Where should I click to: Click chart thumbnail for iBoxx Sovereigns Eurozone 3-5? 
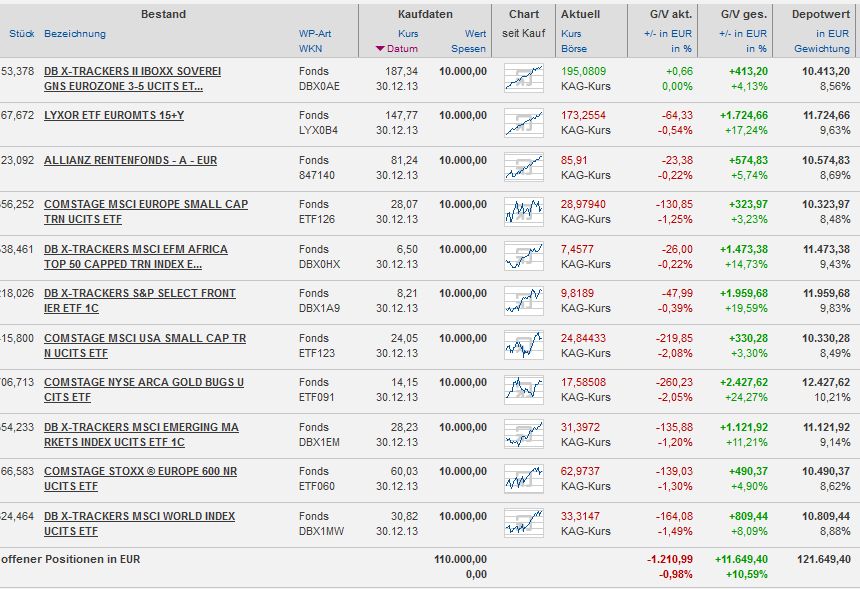click(524, 78)
